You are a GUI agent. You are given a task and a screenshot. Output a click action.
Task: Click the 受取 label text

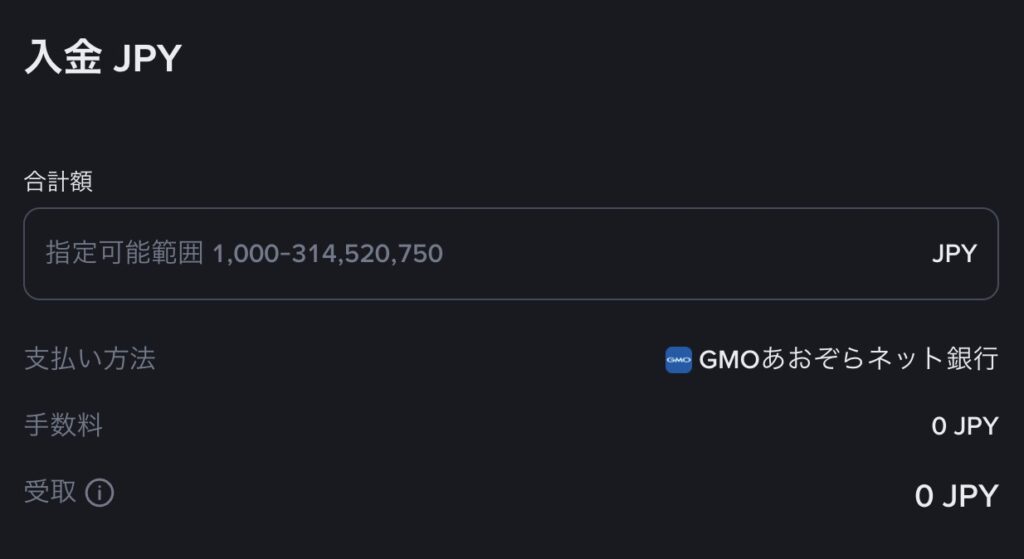tap(50, 492)
